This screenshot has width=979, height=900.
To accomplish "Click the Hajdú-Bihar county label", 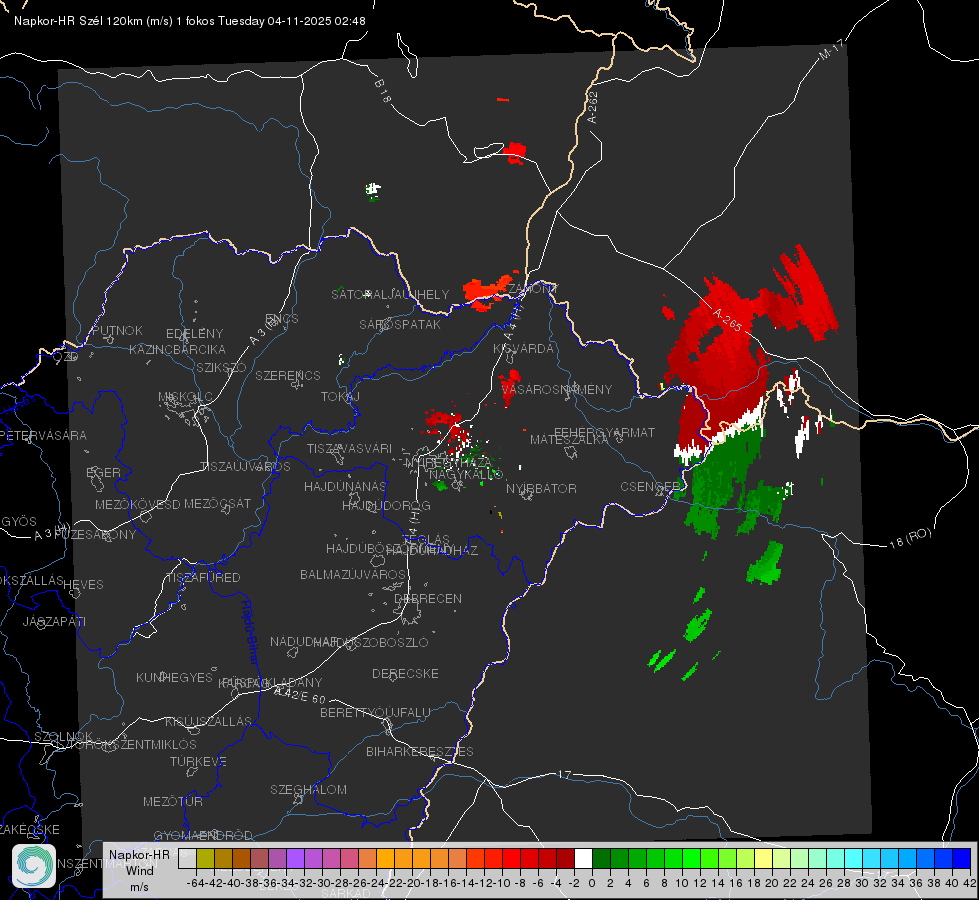I will coord(250,632).
